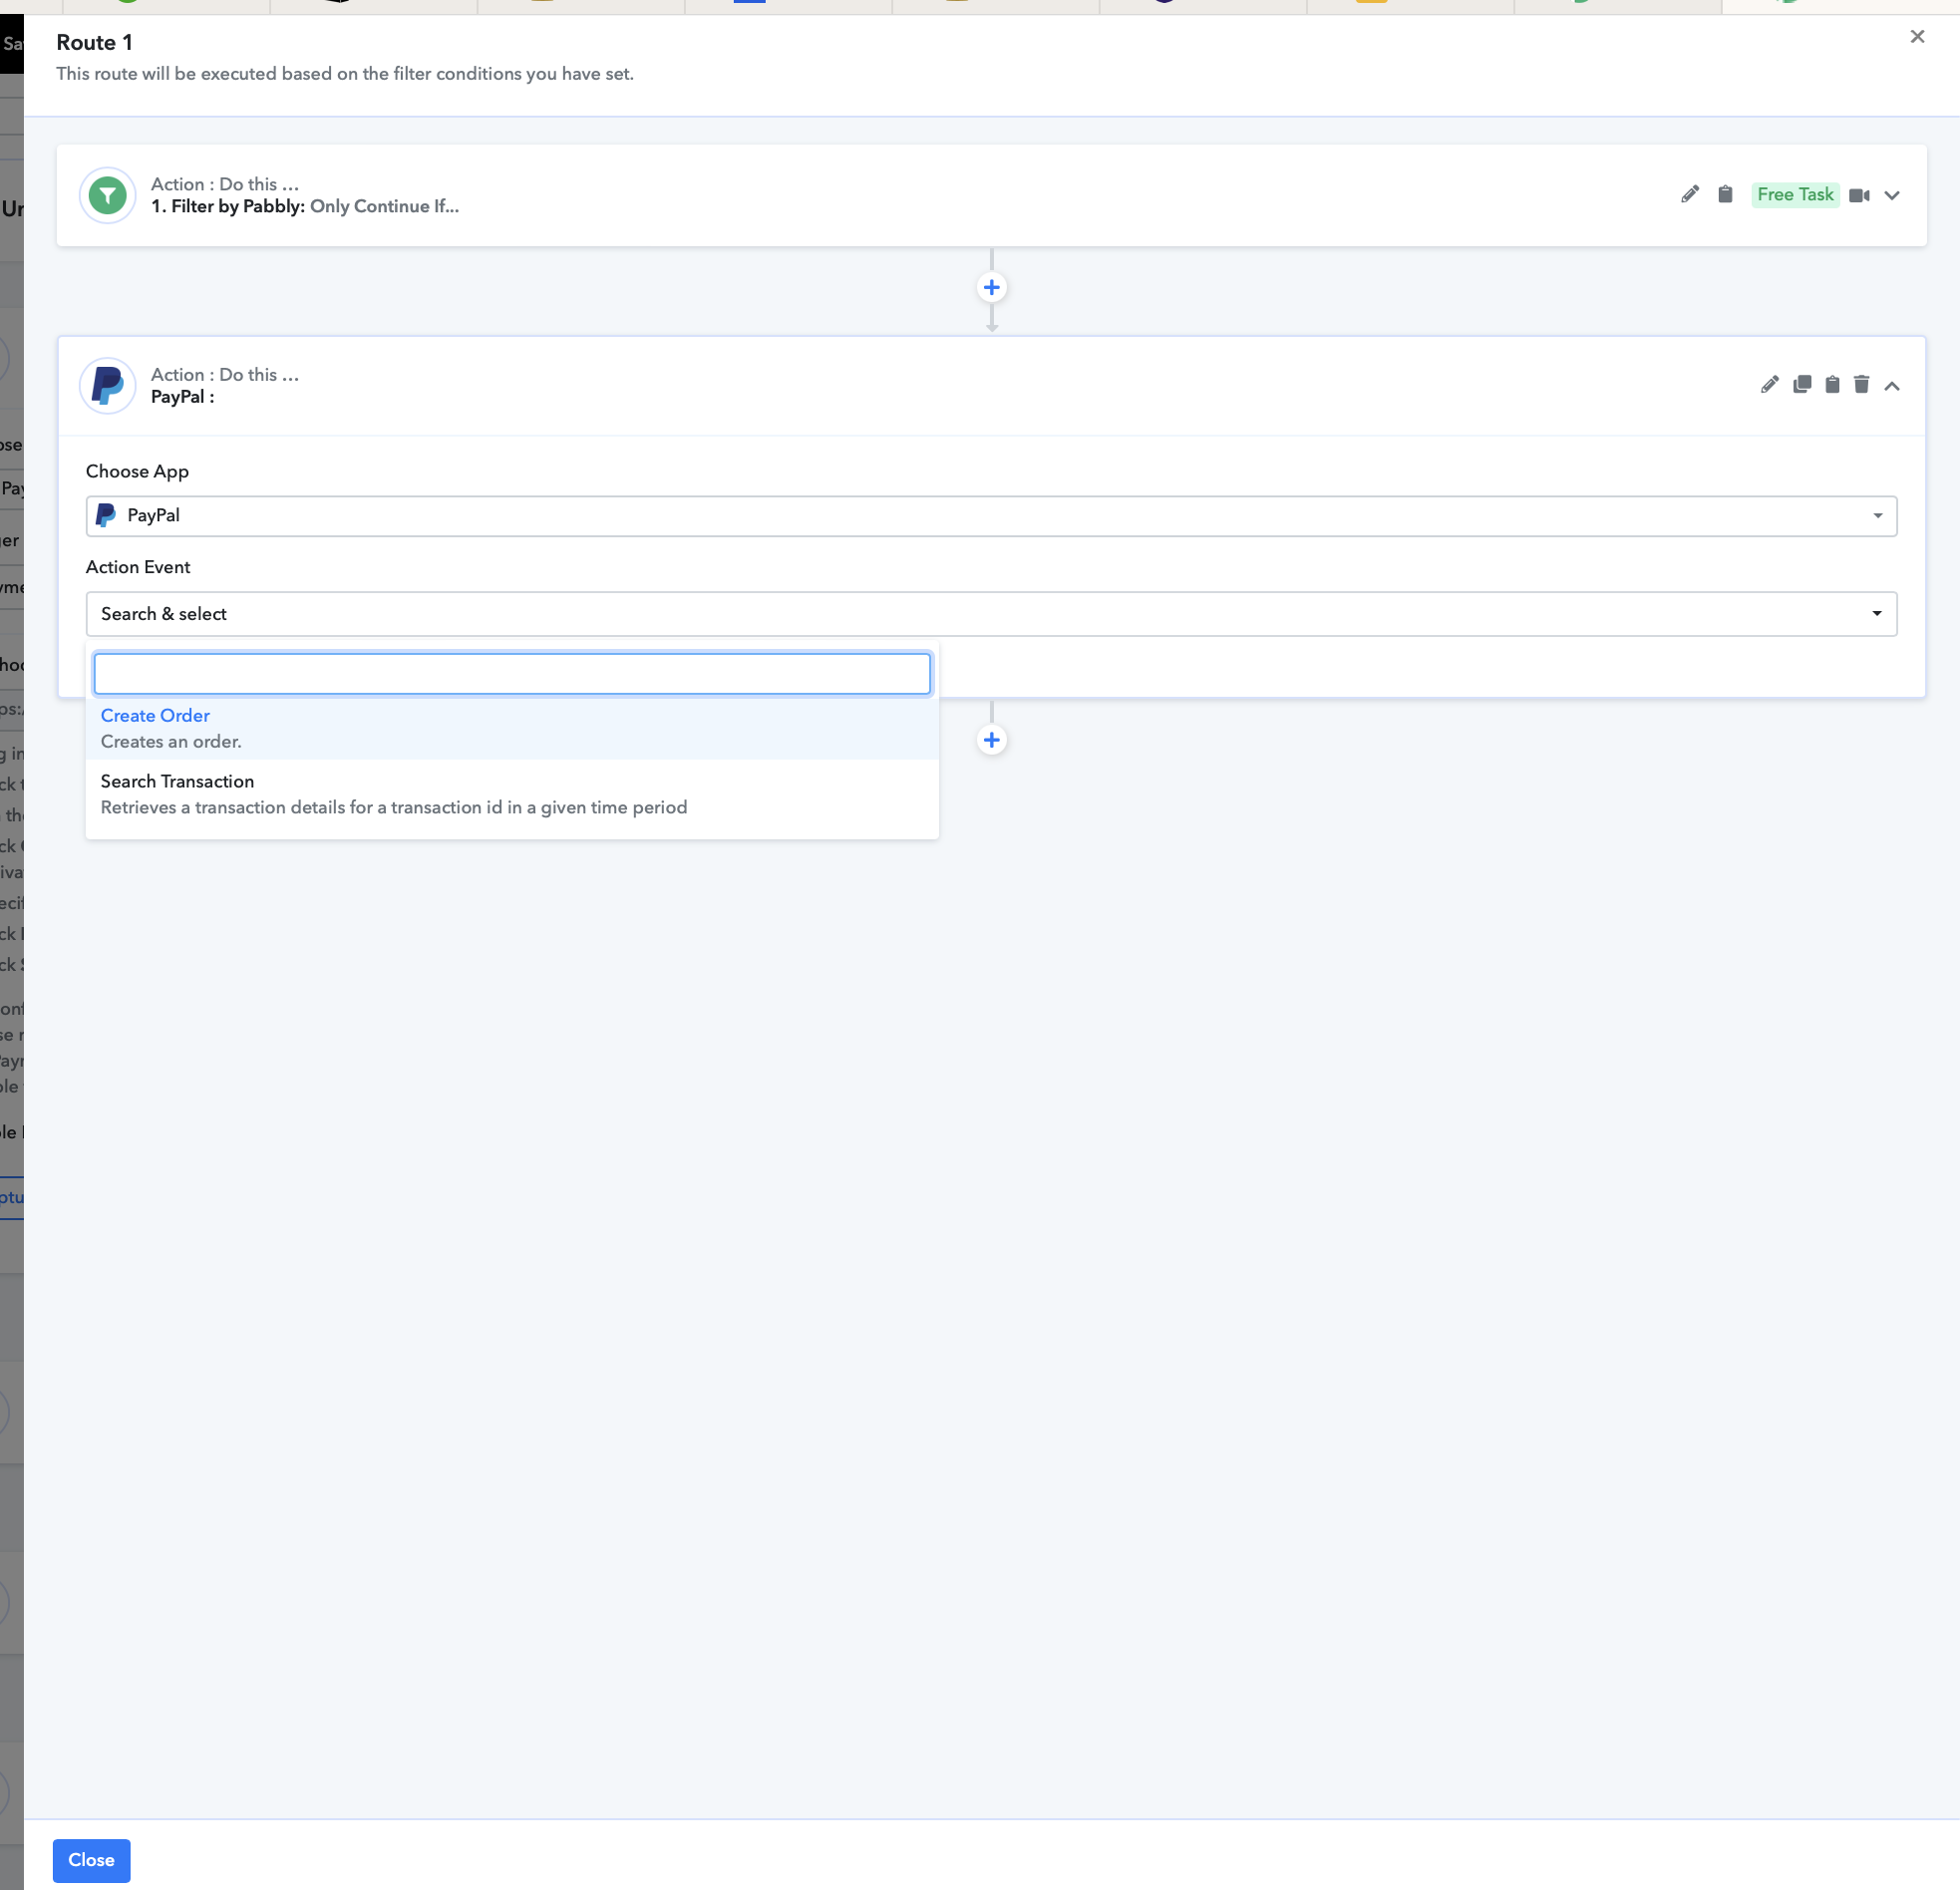Click the "PayPal :" step title text
The image size is (1960, 1890).
[182, 397]
